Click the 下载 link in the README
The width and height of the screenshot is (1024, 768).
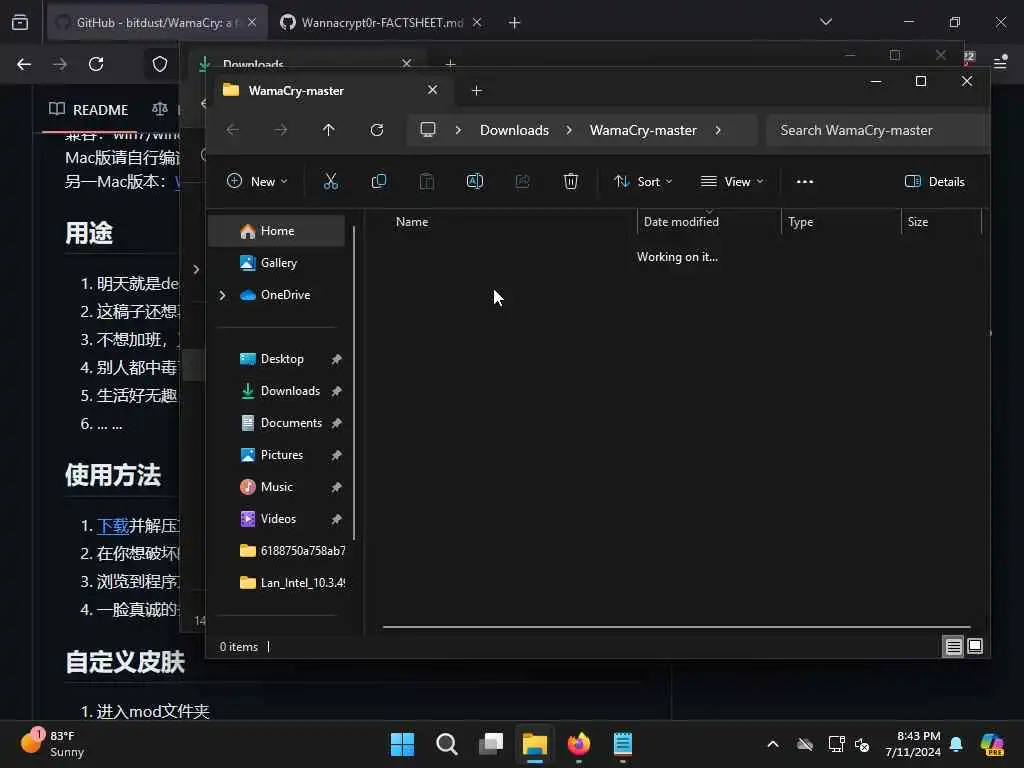[x=112, y=526]
